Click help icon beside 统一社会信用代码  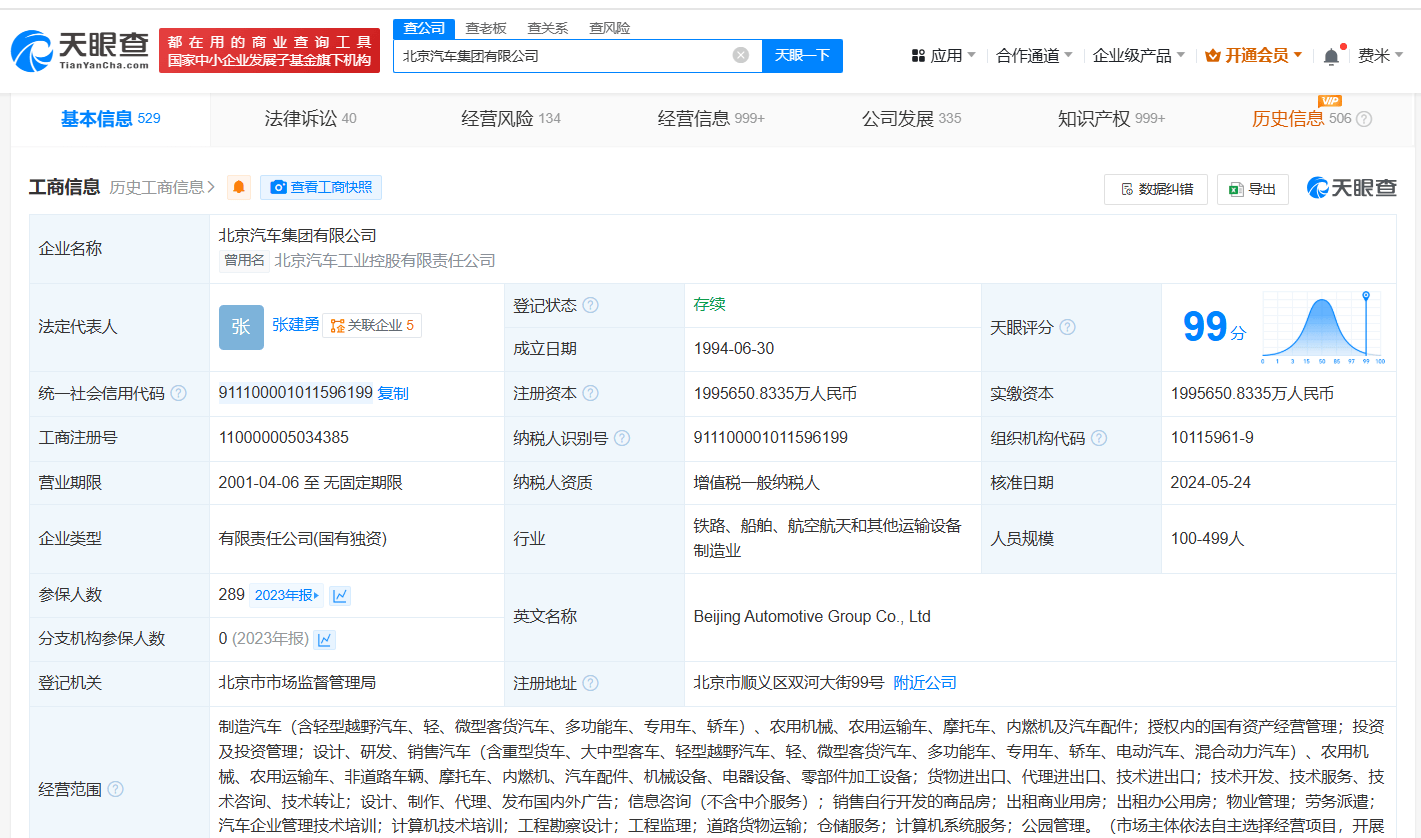pyautogui.click(x=178, y=393)
